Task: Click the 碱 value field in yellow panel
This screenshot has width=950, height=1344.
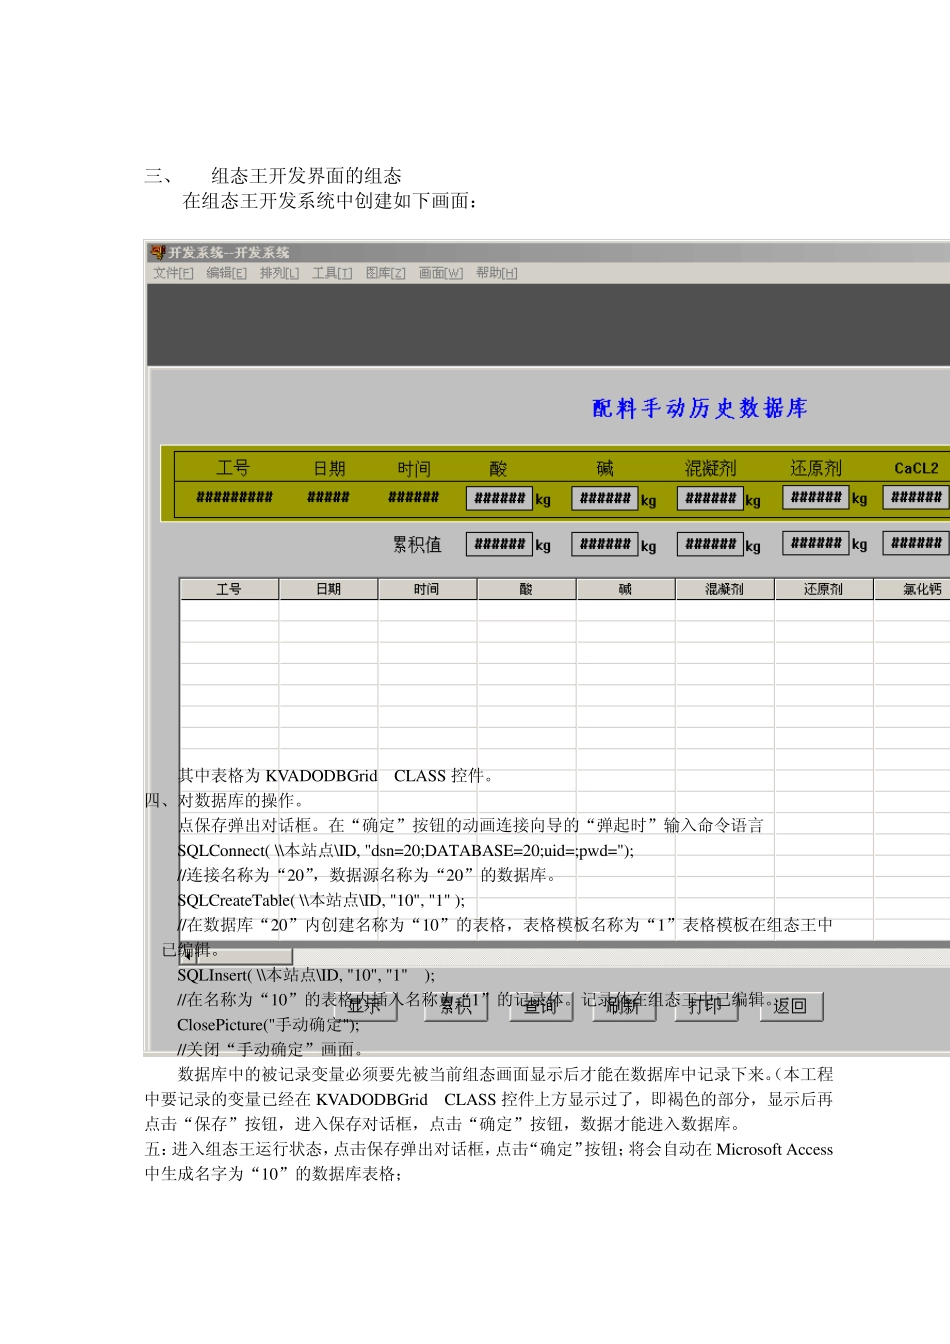Action: 605,498
